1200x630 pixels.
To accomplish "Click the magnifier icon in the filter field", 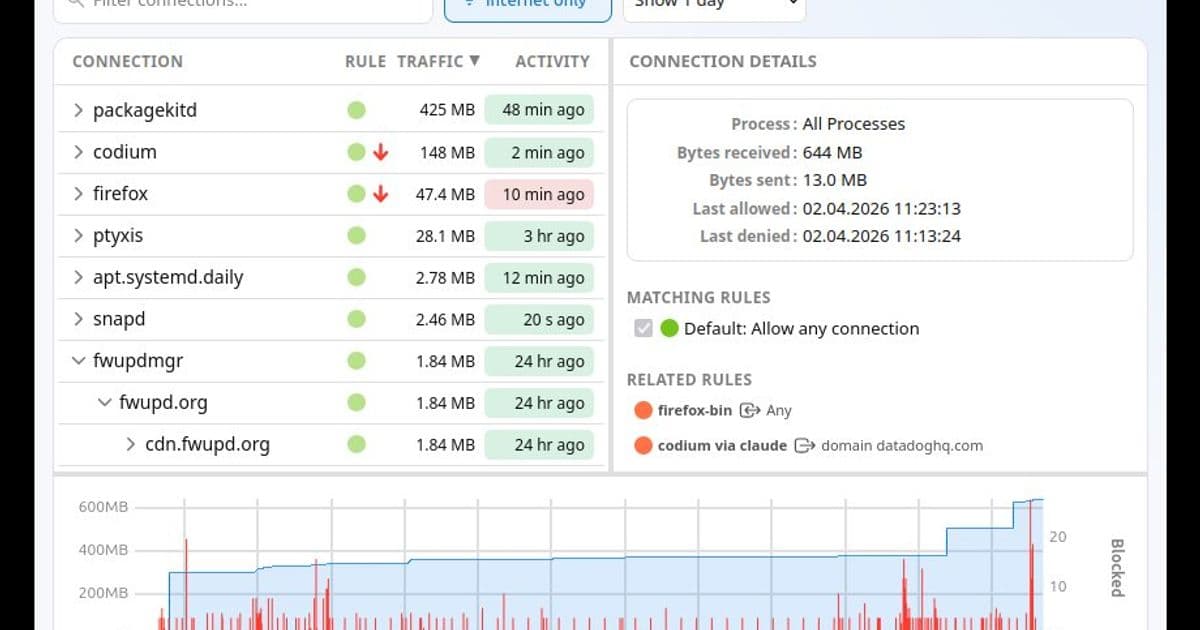I will click(x=72, y=4).
